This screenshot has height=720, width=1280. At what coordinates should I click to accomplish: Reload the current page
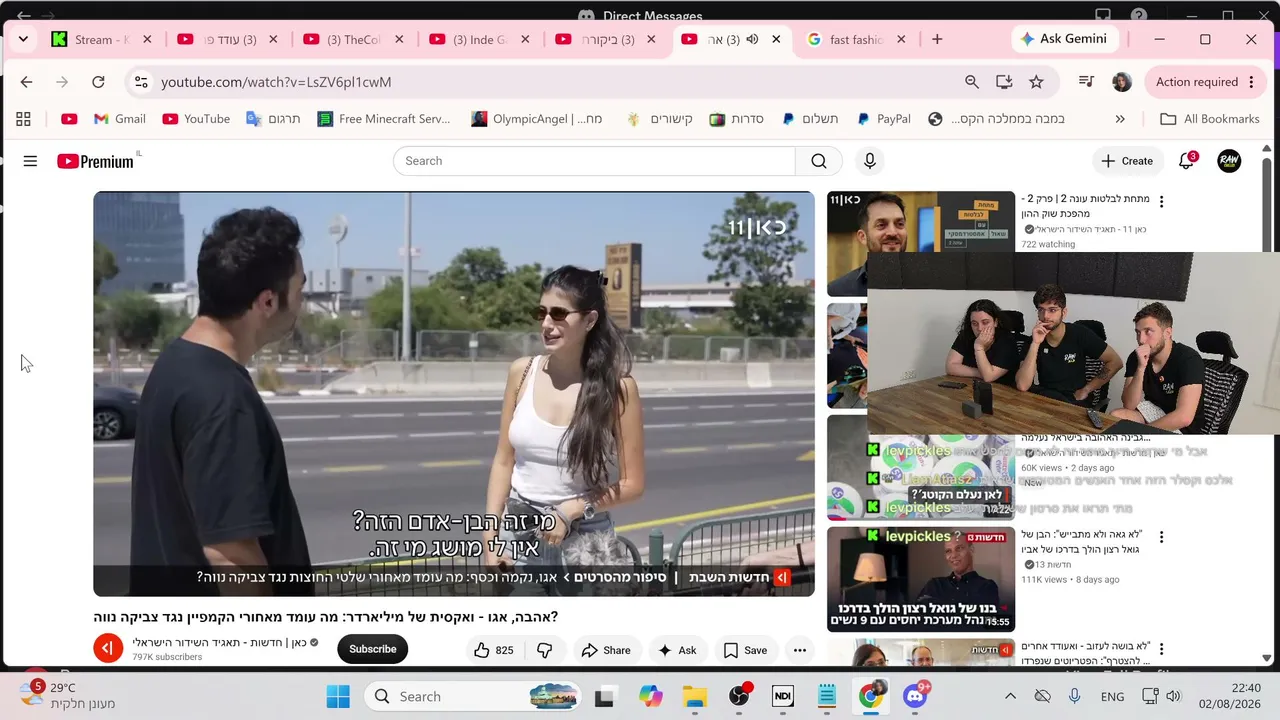(98, 82)
